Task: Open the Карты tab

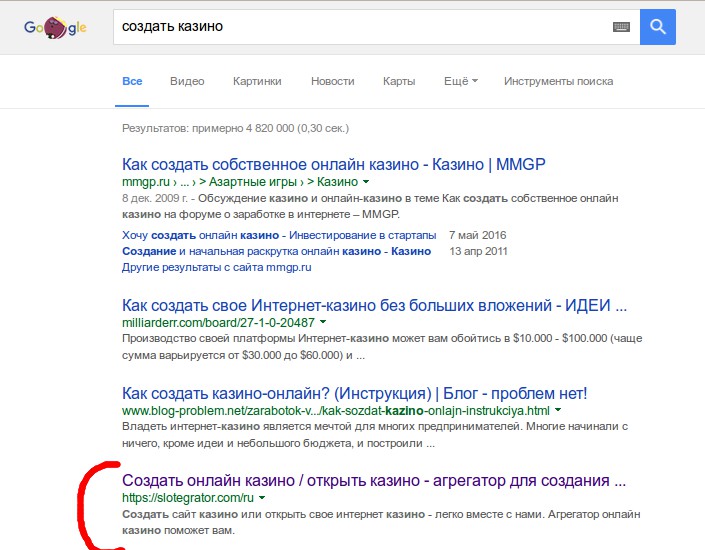Action: tap(399, 81)
